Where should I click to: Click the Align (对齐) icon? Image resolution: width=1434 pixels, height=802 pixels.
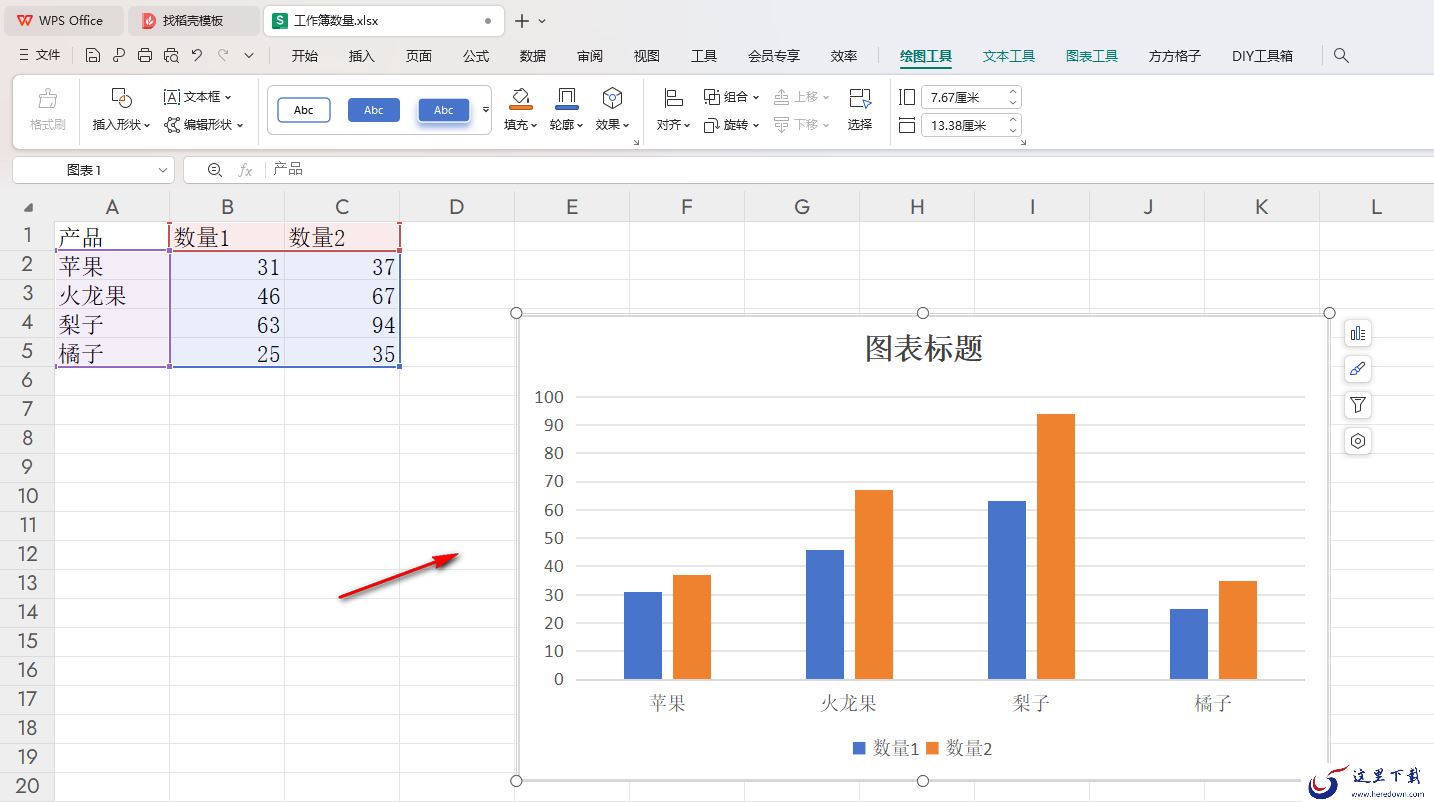tap(674, 98)
